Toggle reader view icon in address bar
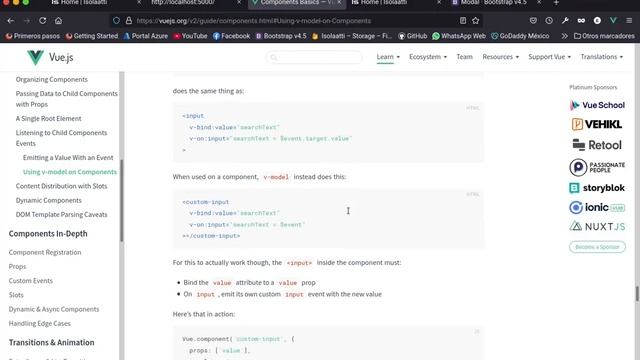The image size is (640, 360). click(x=462, y=20)
